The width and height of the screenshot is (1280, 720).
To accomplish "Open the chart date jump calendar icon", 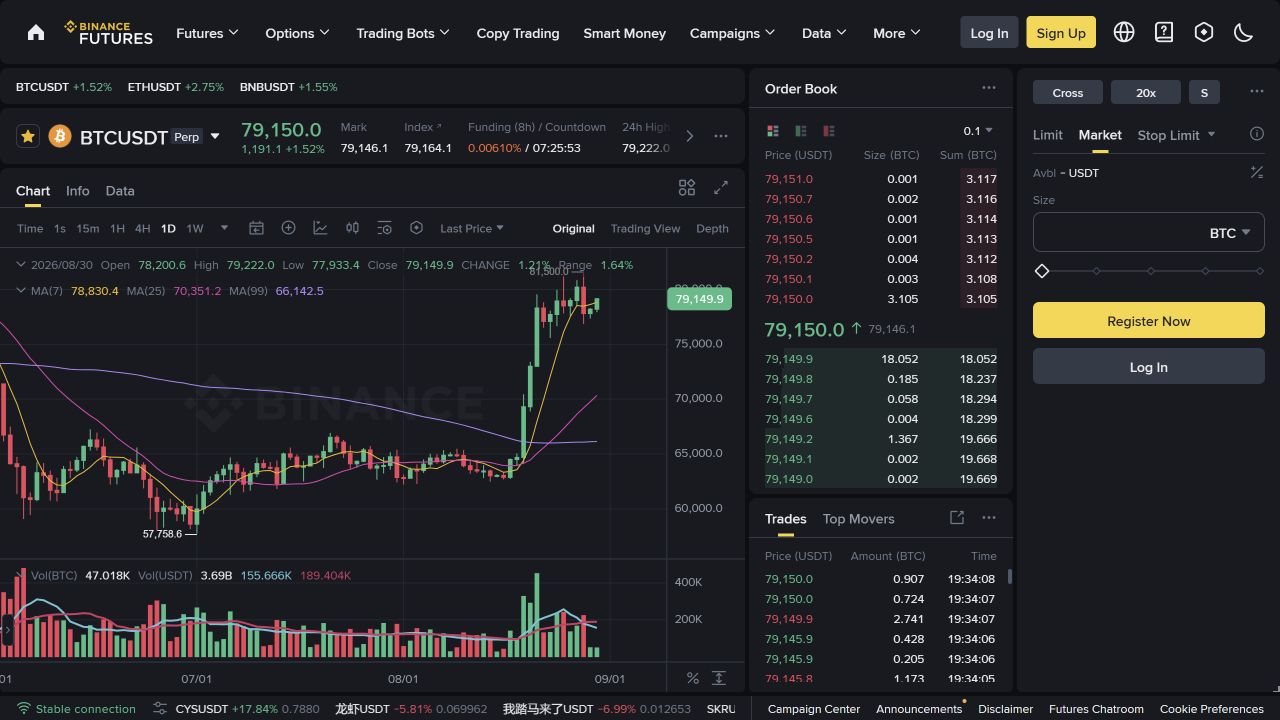I will pos(256,228).
